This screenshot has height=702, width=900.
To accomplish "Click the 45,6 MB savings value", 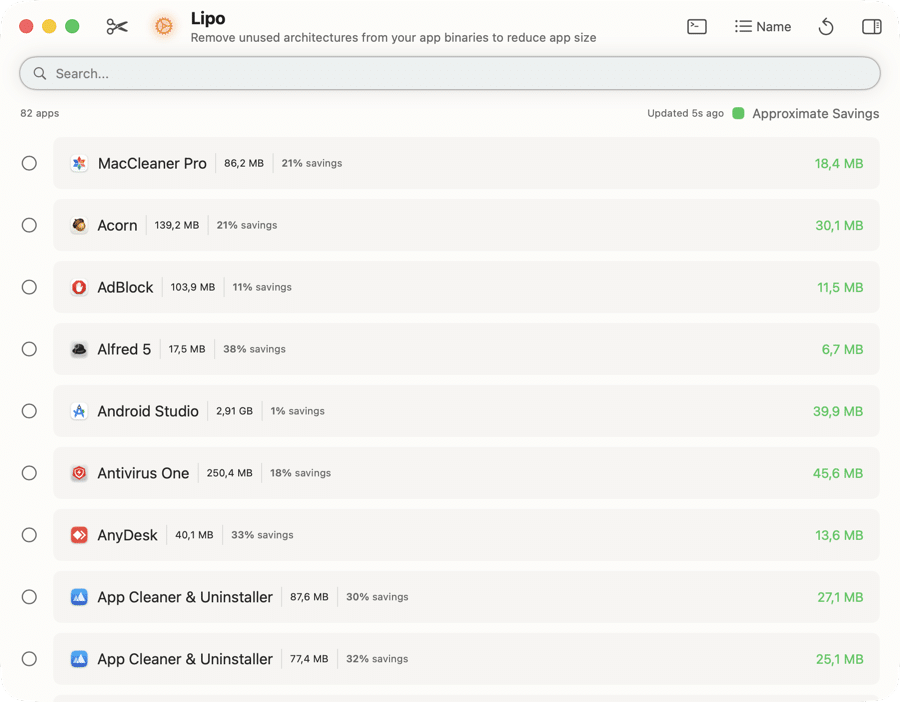I will pos(838,474).
